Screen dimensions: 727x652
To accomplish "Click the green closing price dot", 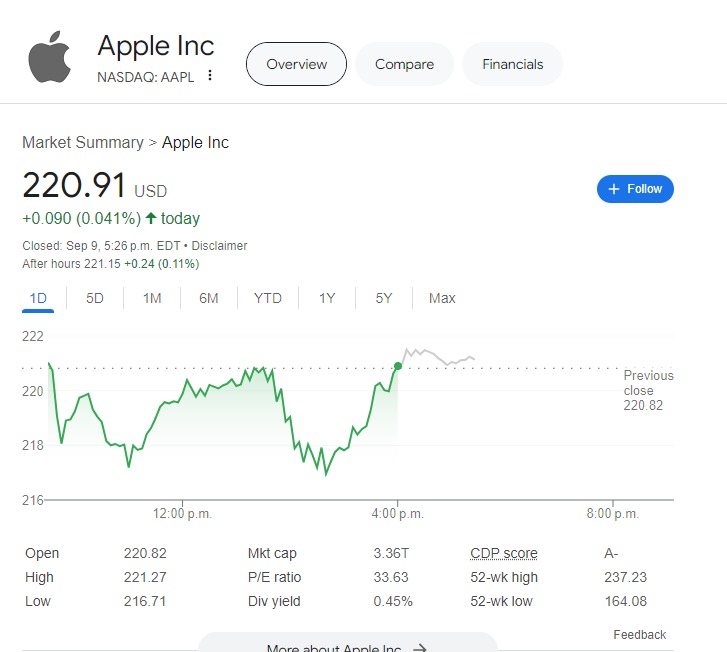I will [x=398, y=366].
